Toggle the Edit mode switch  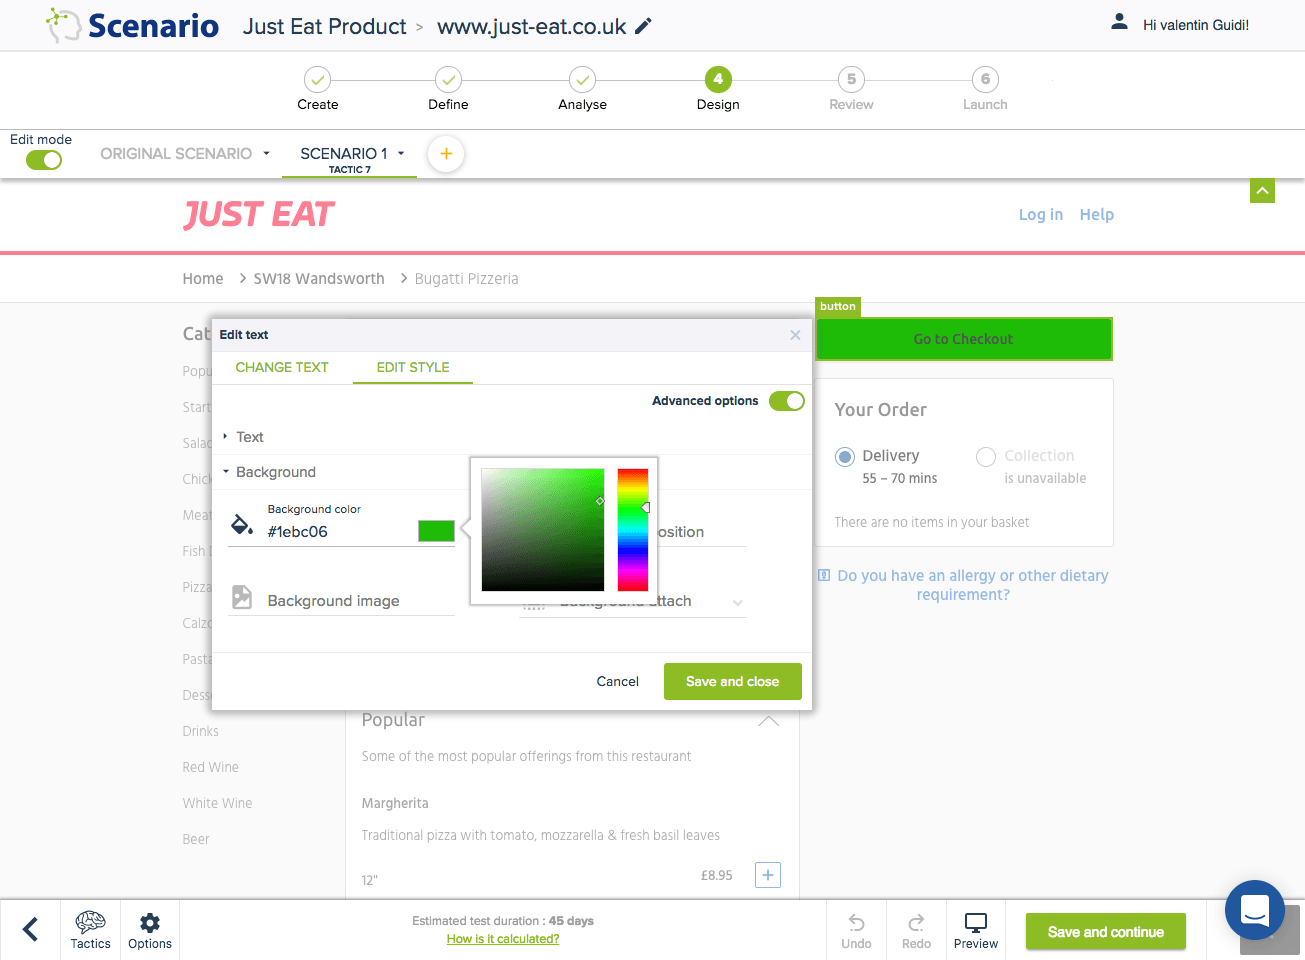(x=44, y=160)
